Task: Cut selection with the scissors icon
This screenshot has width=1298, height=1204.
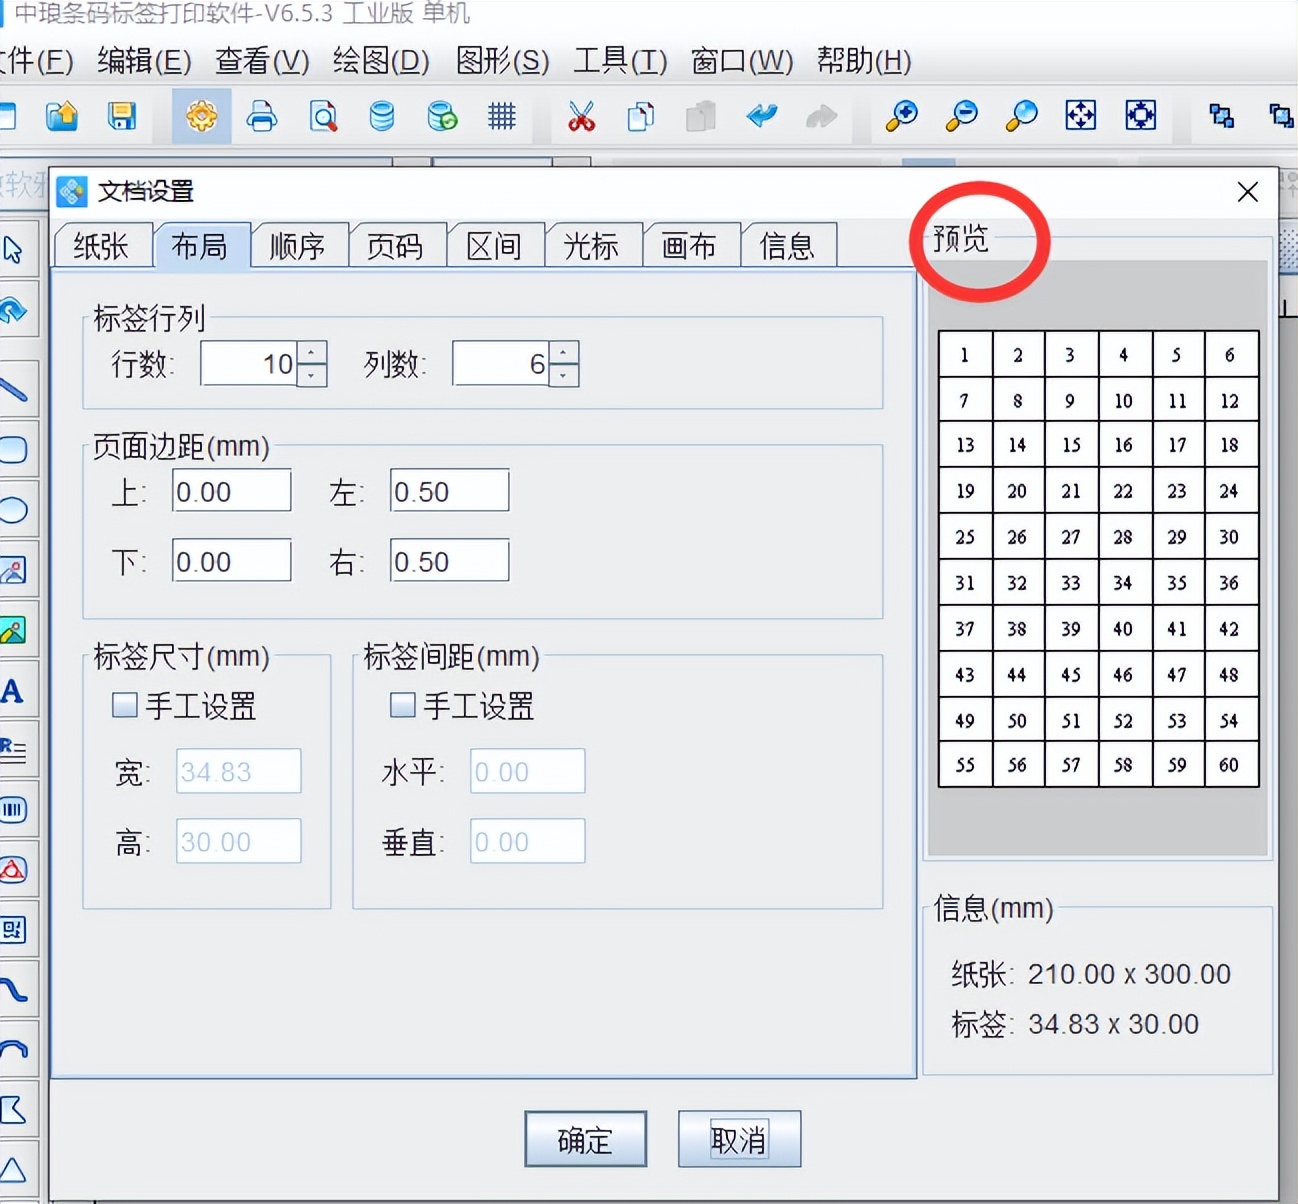Action: 581,116
